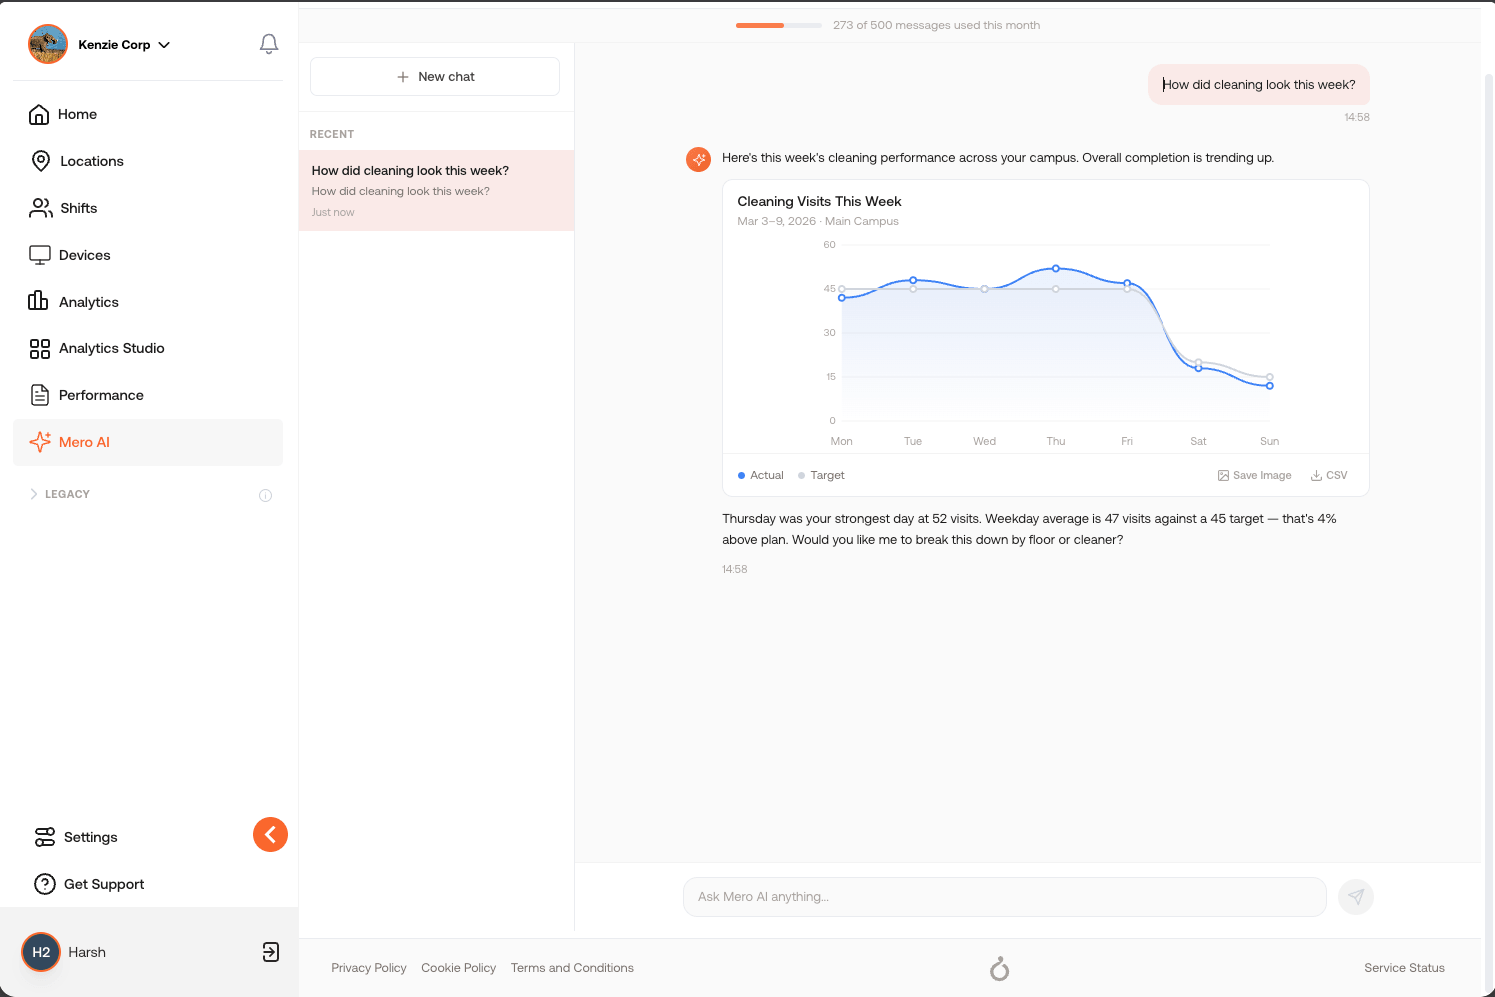Save the chart as image

(x=1254, y=476)
